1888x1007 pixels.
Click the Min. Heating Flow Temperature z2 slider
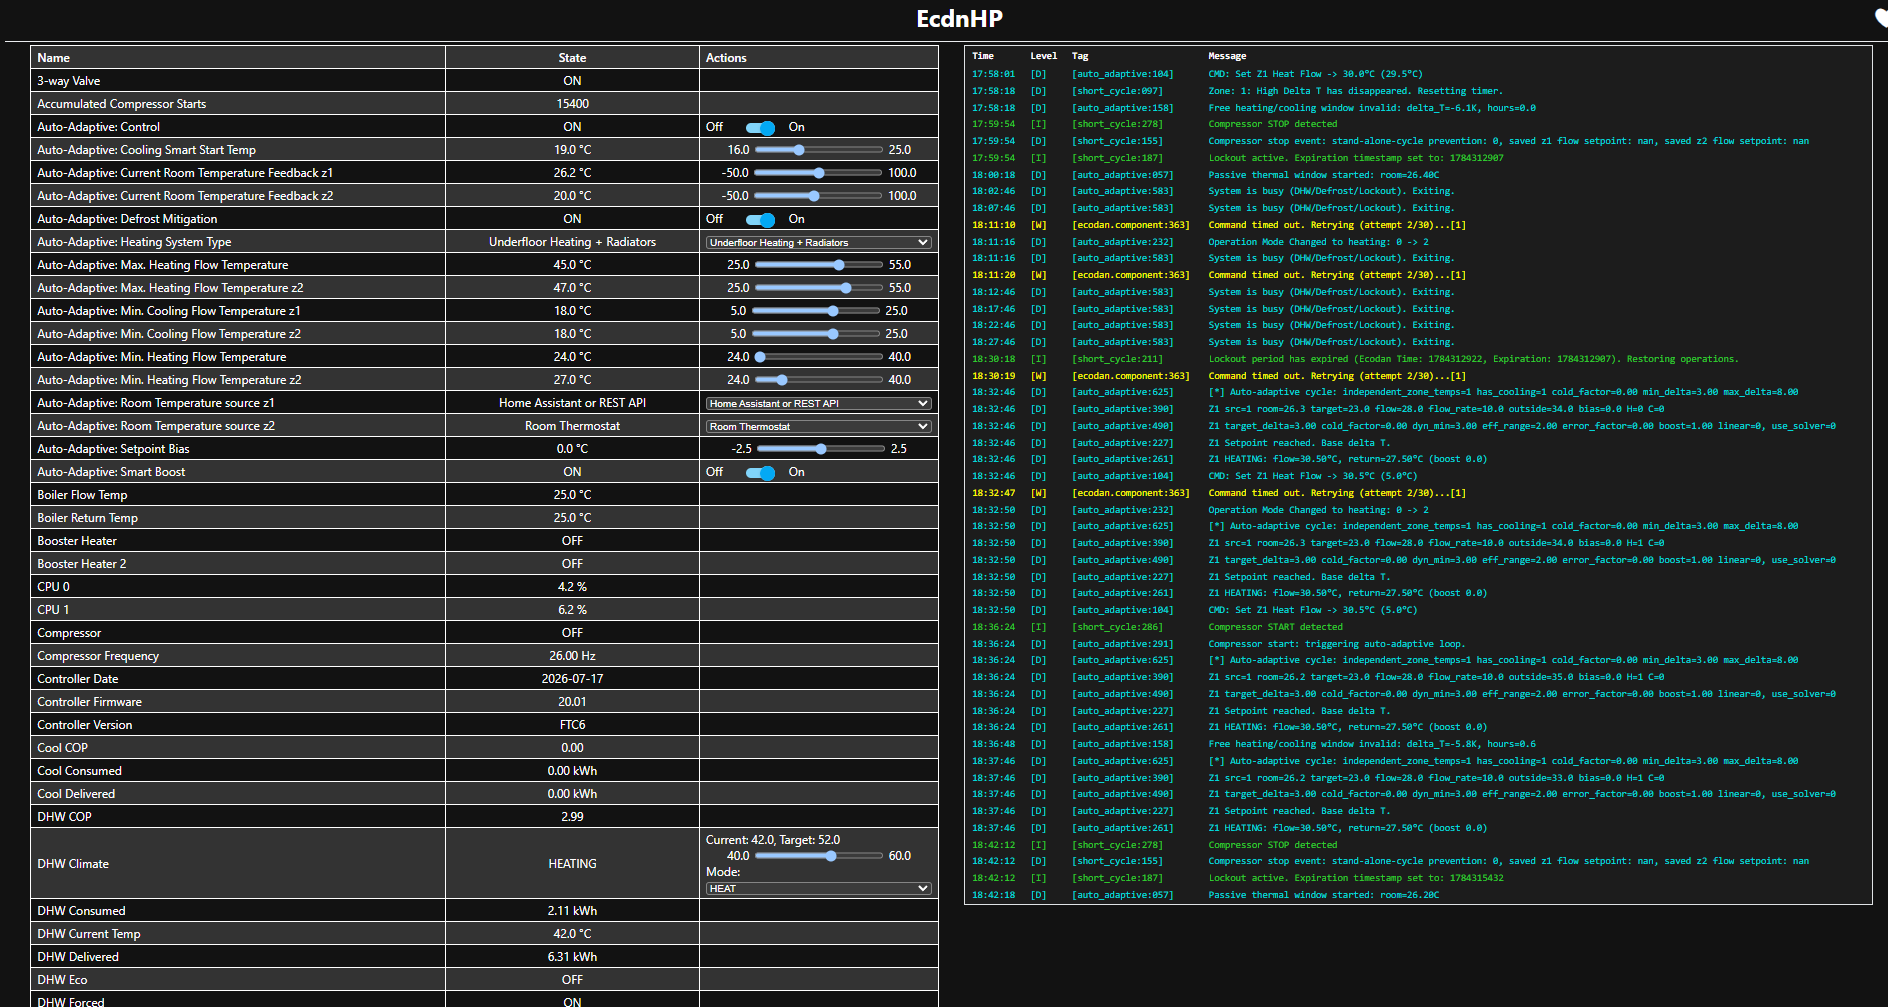coord(819,380)
